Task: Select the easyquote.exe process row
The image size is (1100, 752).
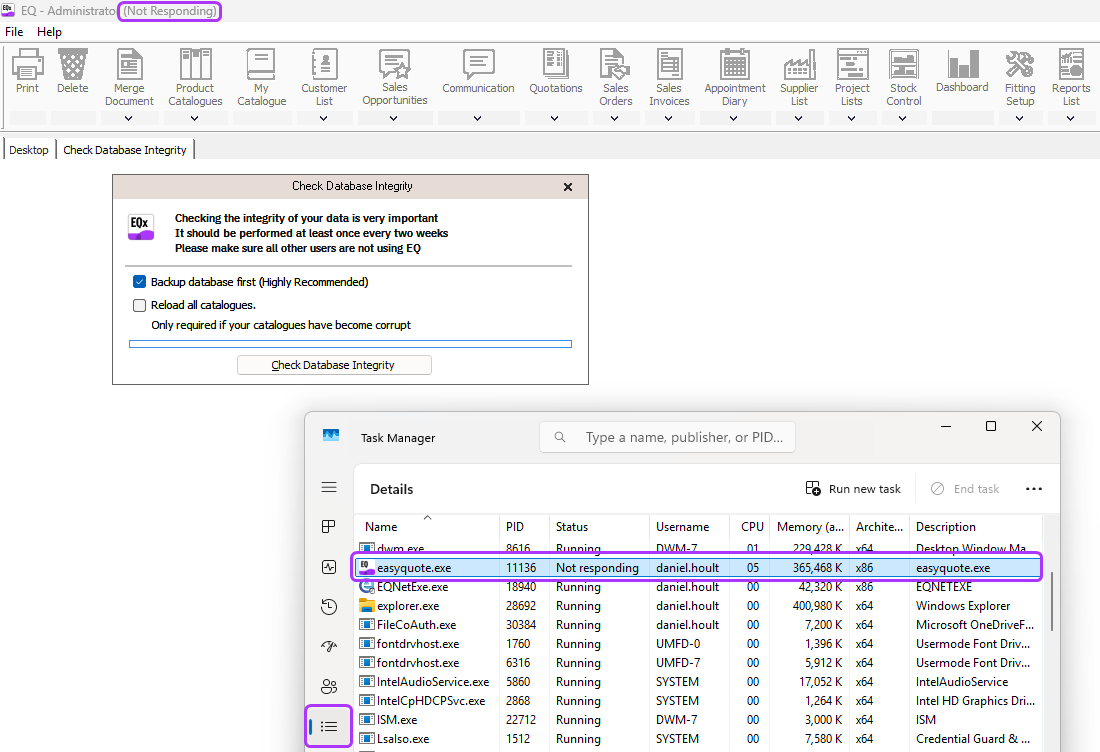Action: click(x=697, y=568)
